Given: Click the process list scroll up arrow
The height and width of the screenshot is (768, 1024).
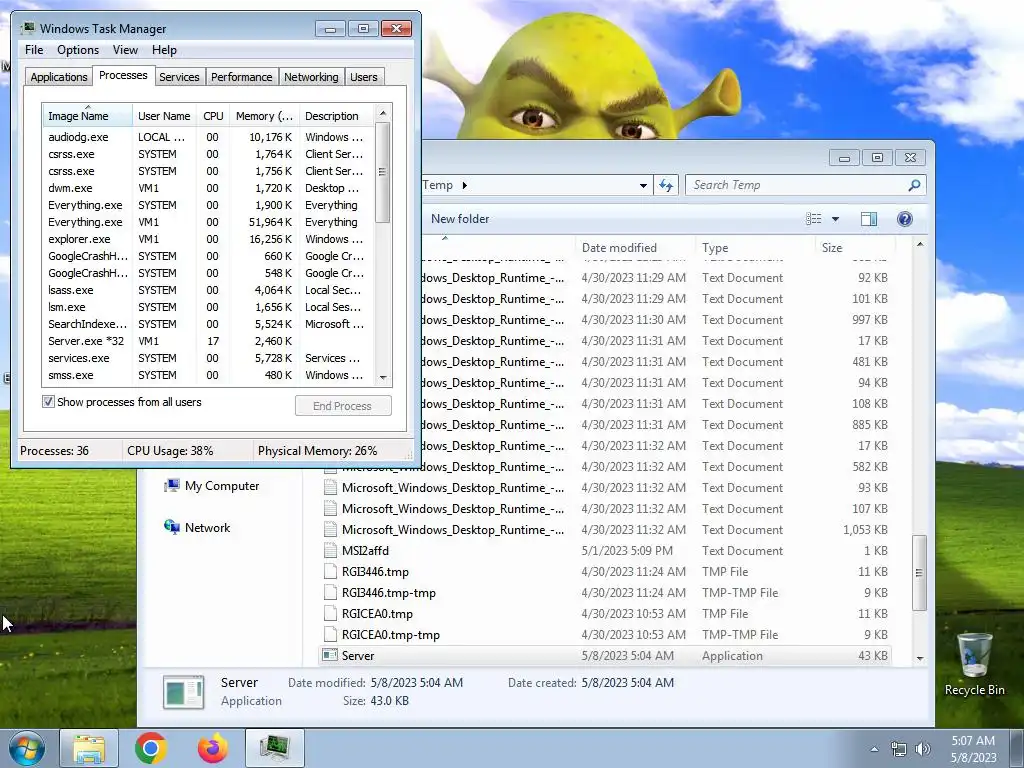Looking at the screenshot, I should tap(383, 113).
